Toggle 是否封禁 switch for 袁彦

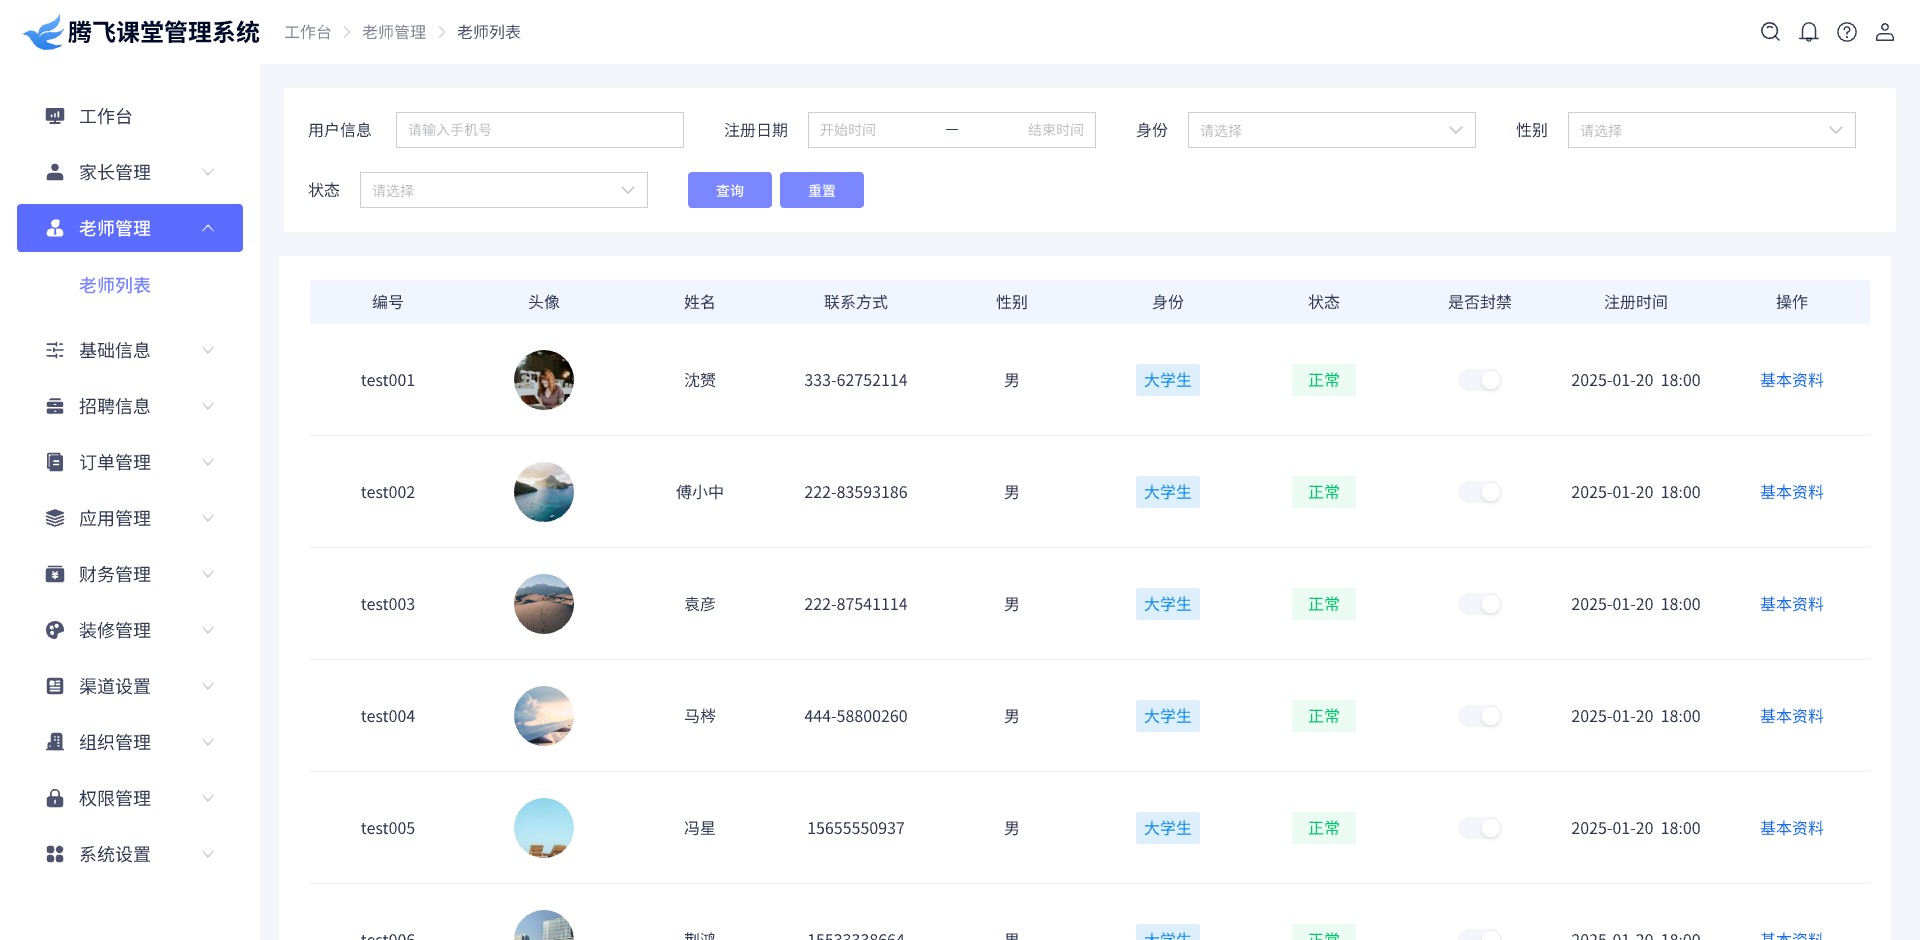coord(1479,604)
